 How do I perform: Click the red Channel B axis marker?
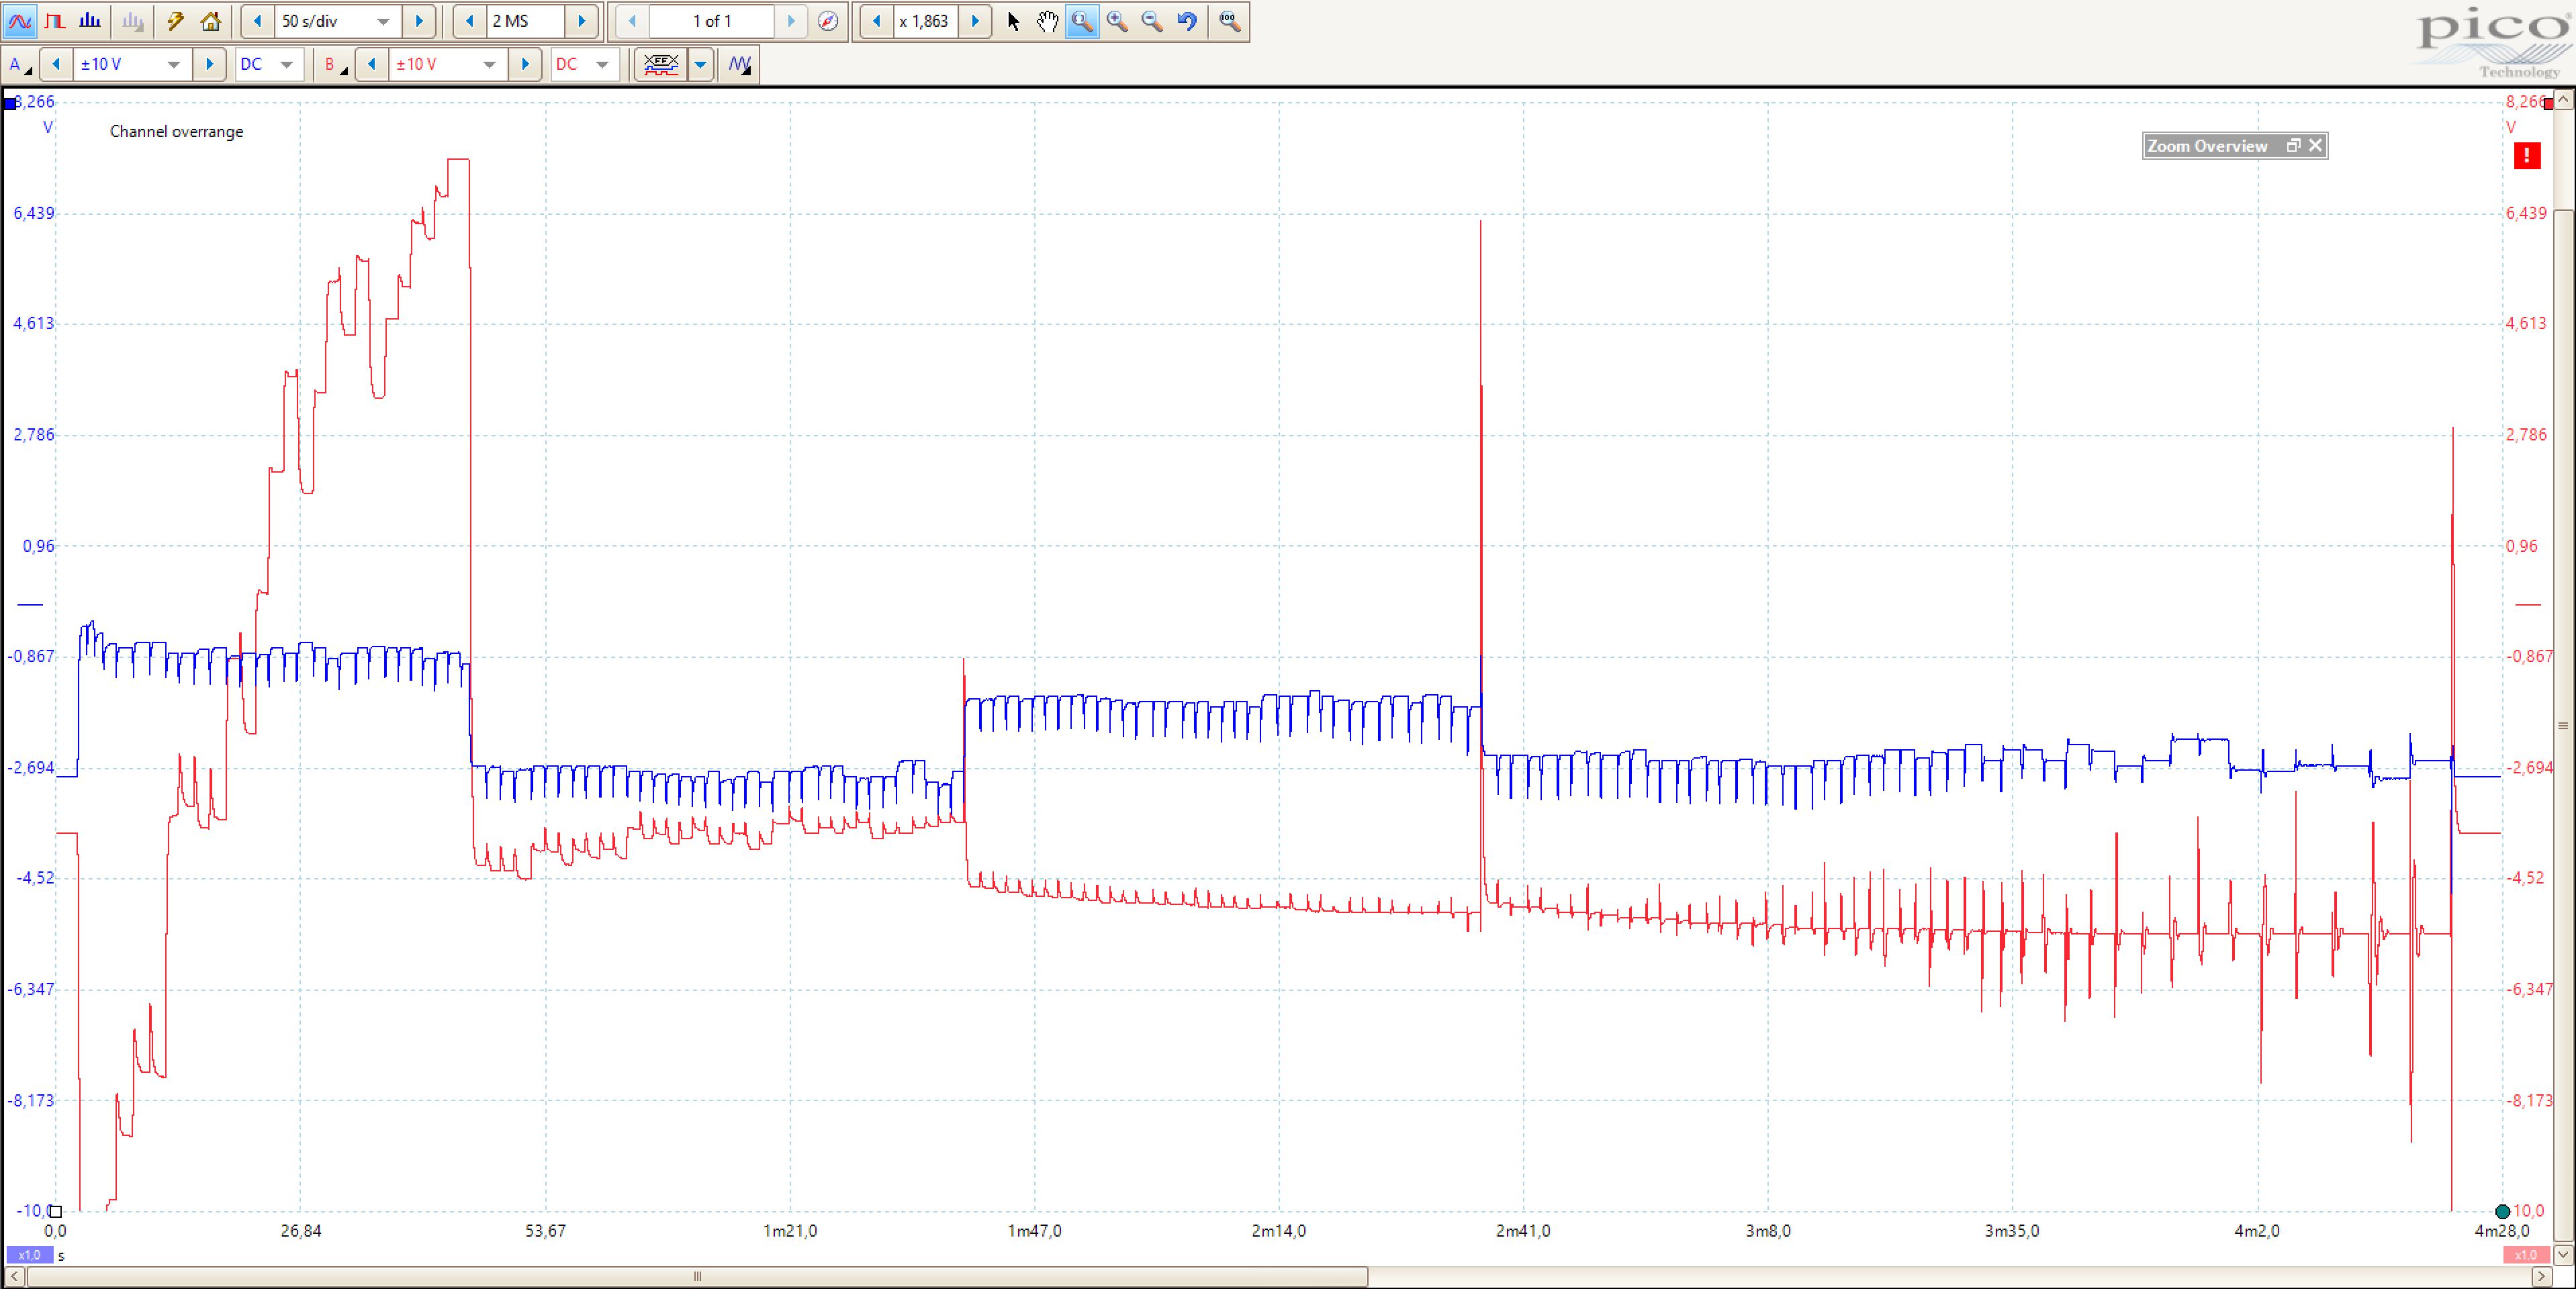click(x=2549, y=104)
